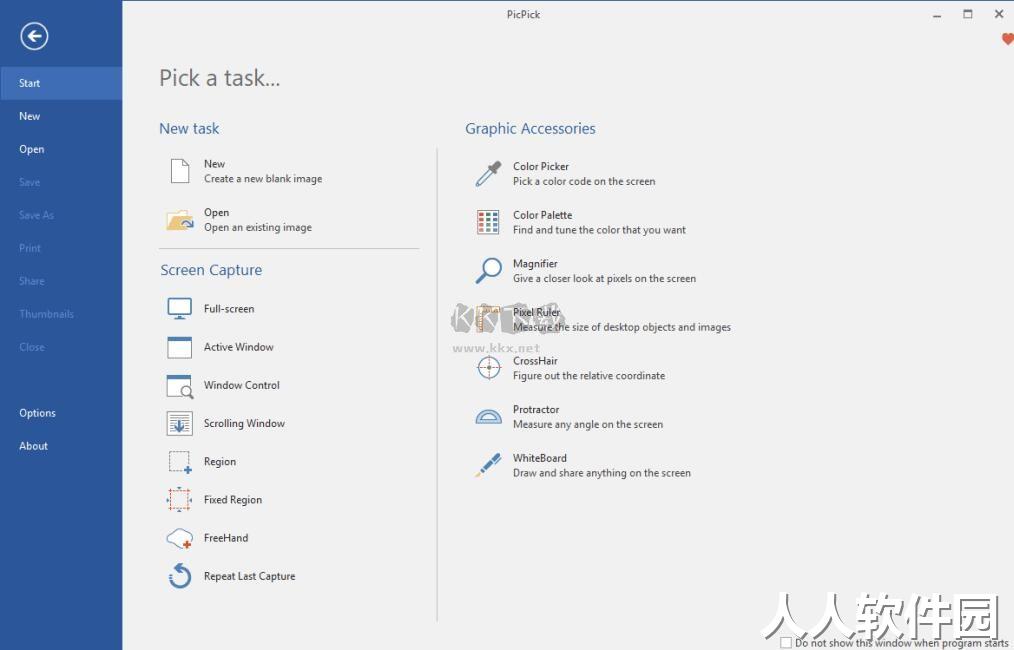Screen dimensions: 1014x650
Task: Click the Fixed Region label
Action: (x=233, y=500)
